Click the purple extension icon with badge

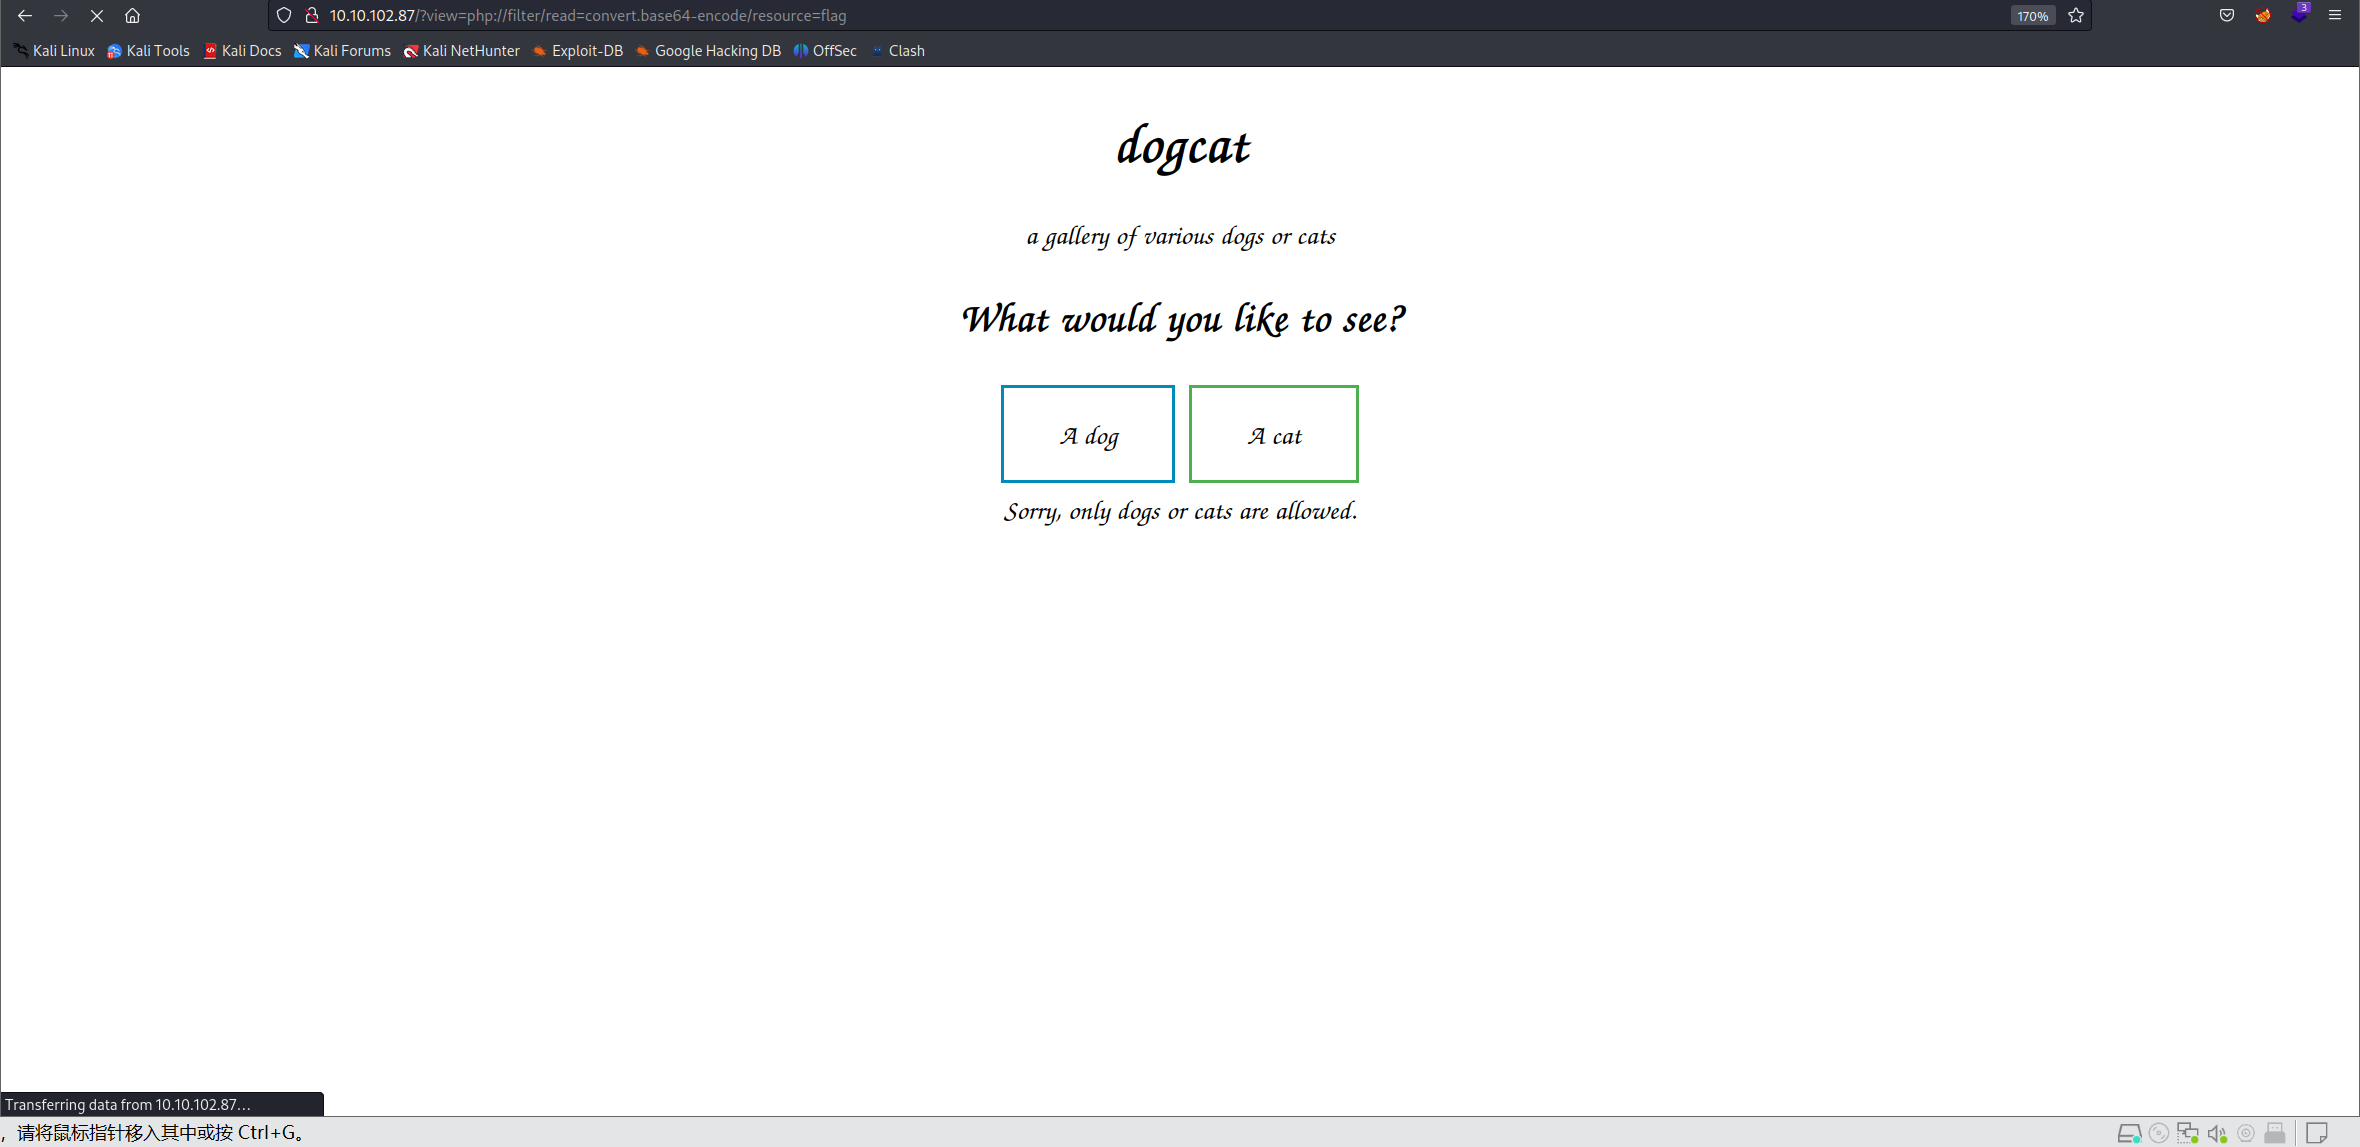coord(2299,15)
